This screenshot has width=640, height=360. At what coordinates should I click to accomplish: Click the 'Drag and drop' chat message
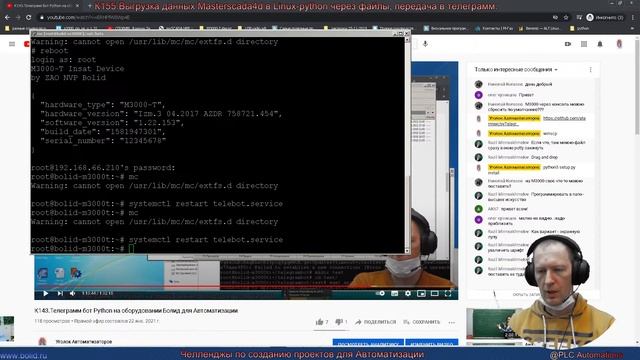pyautogui.click(x=545, y=157)
